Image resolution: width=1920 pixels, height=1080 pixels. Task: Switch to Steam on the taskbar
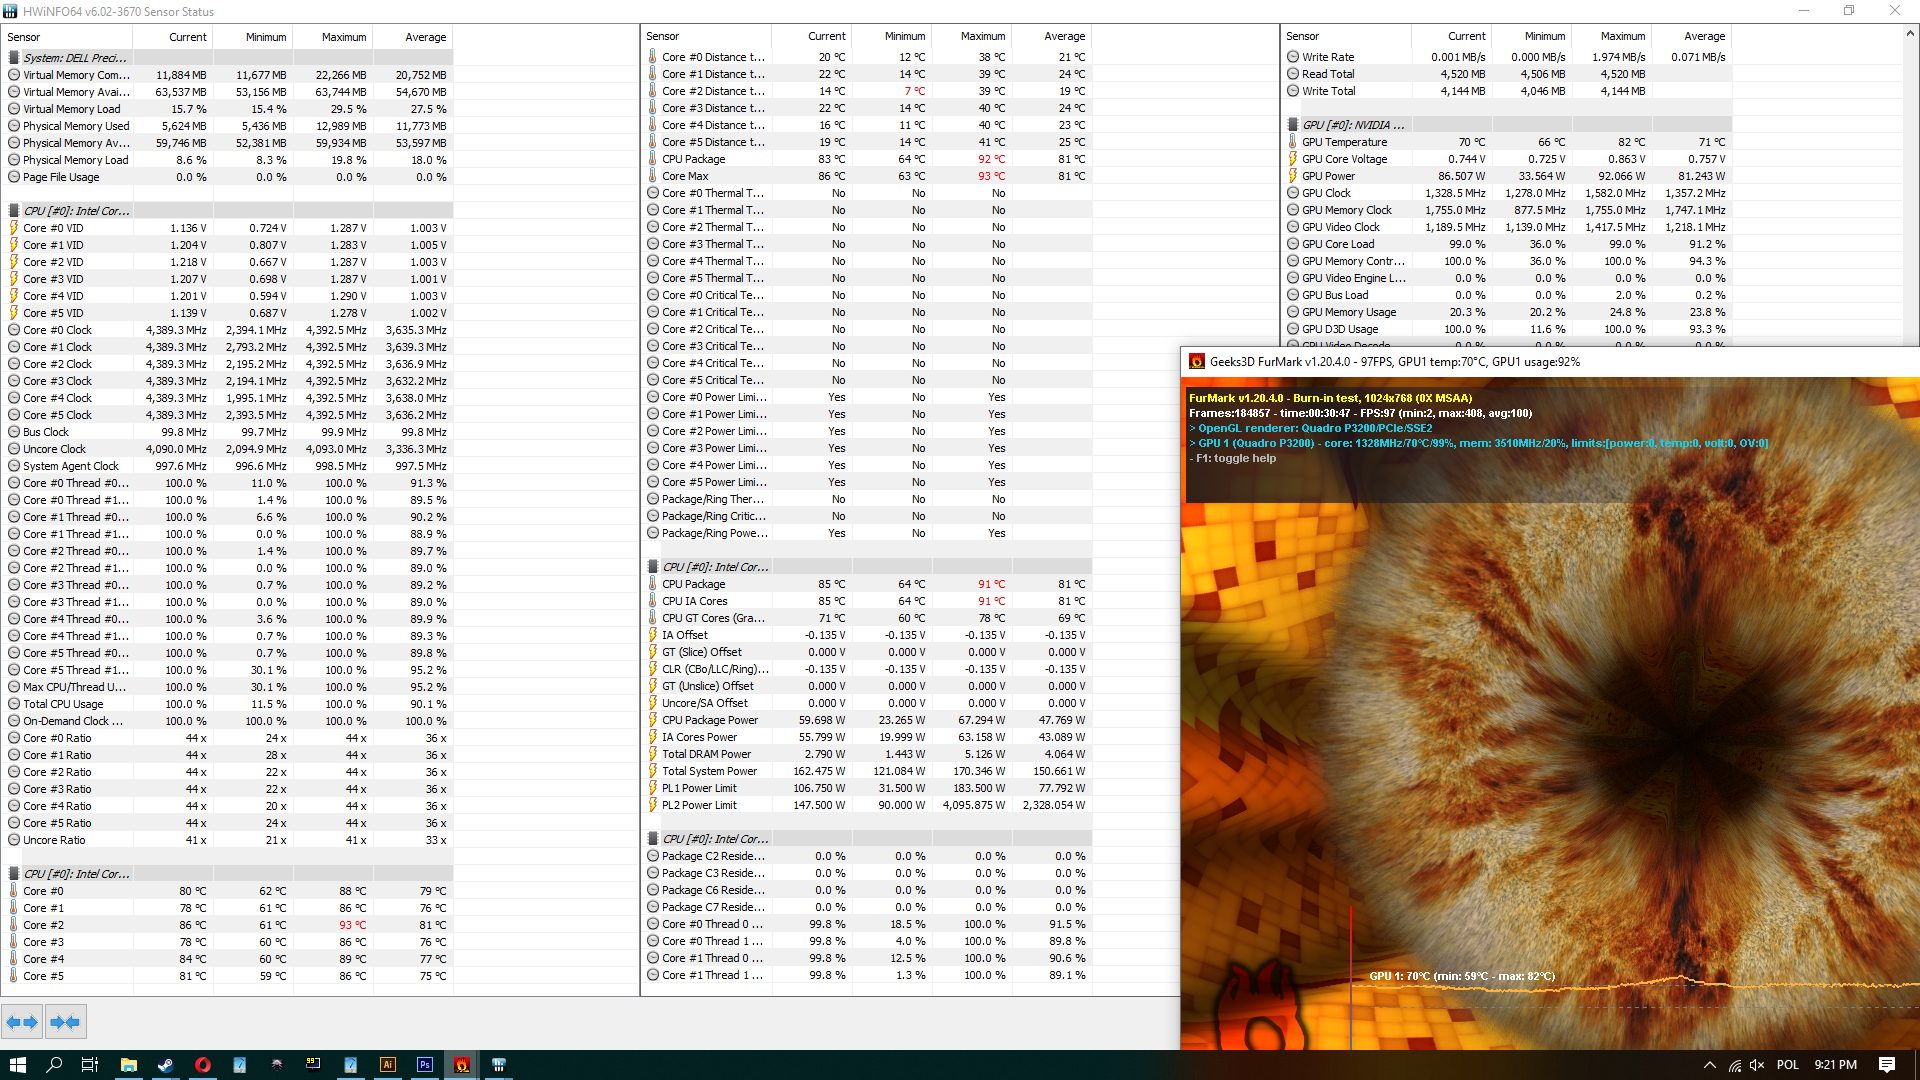tap(165, 1065)
